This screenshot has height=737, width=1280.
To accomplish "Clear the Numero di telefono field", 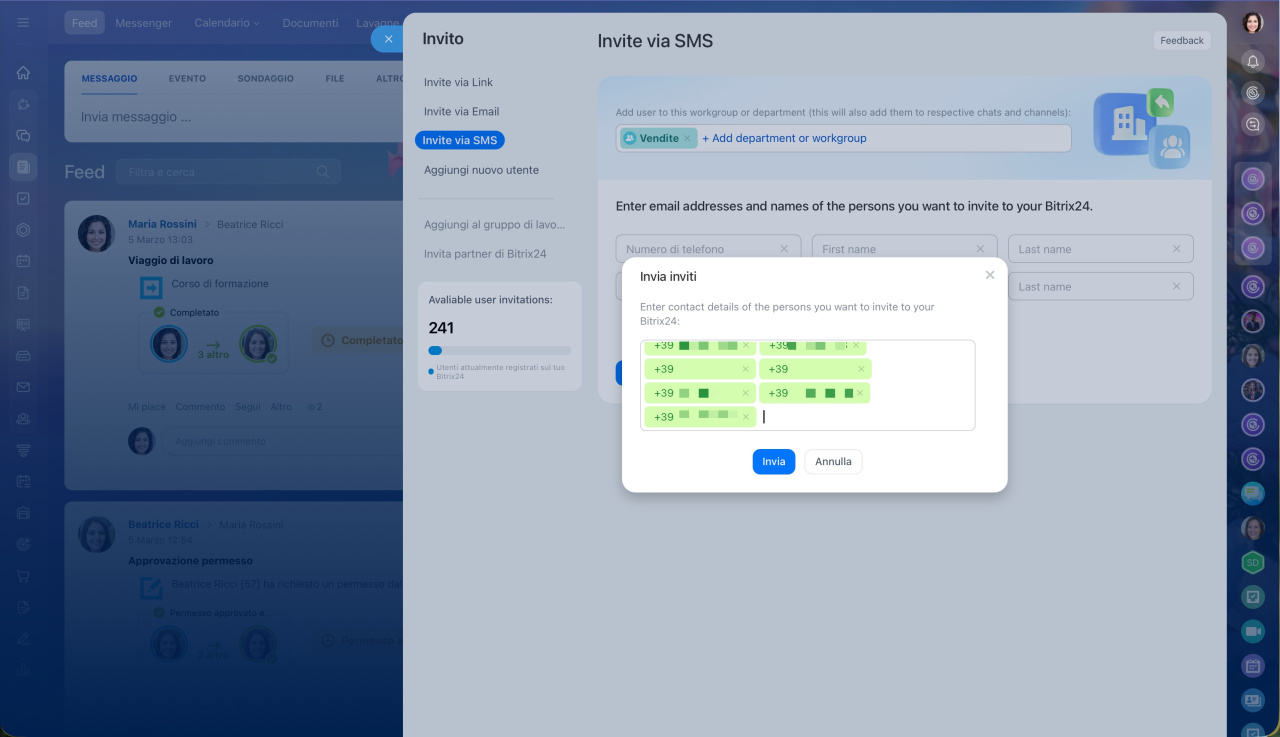I will coord(784,249).
